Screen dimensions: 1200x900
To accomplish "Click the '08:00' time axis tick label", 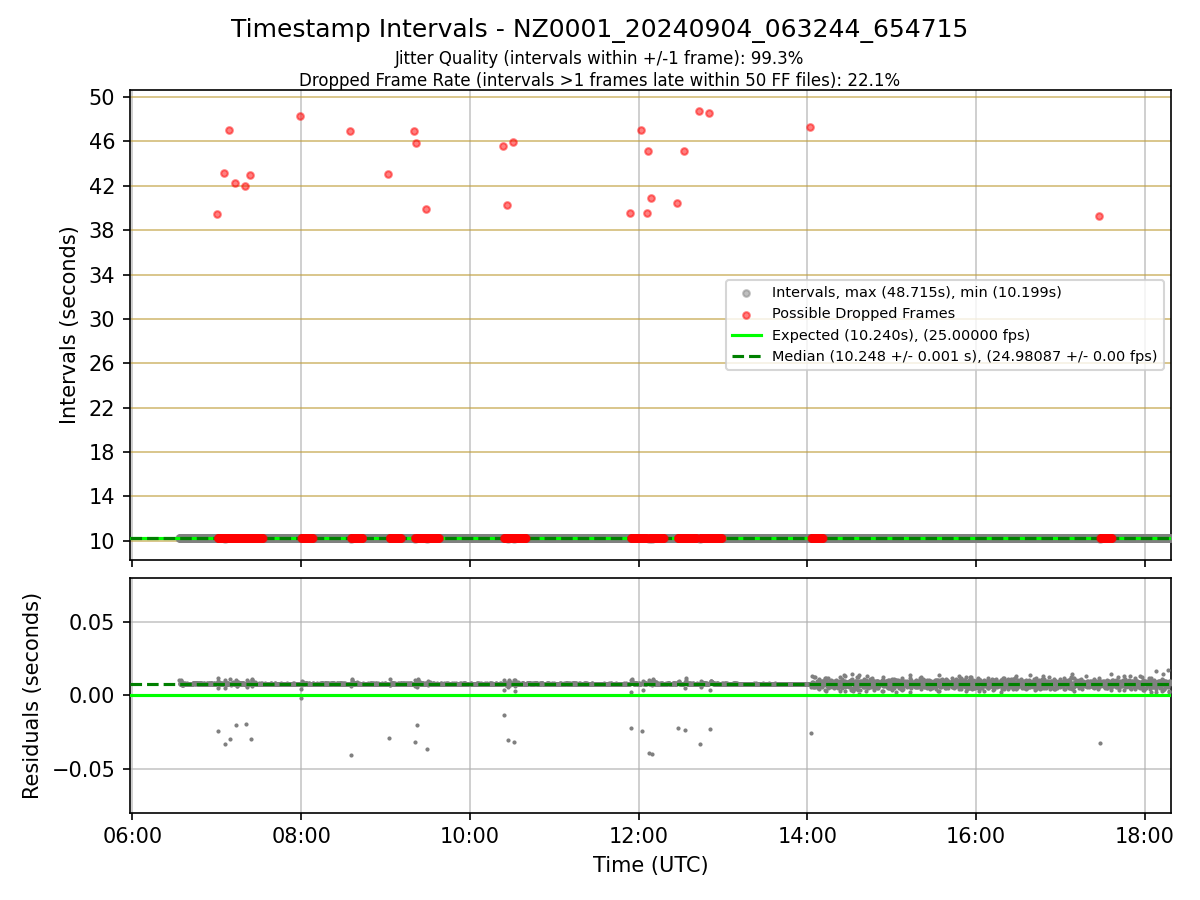I will click(x=301, y=834).
